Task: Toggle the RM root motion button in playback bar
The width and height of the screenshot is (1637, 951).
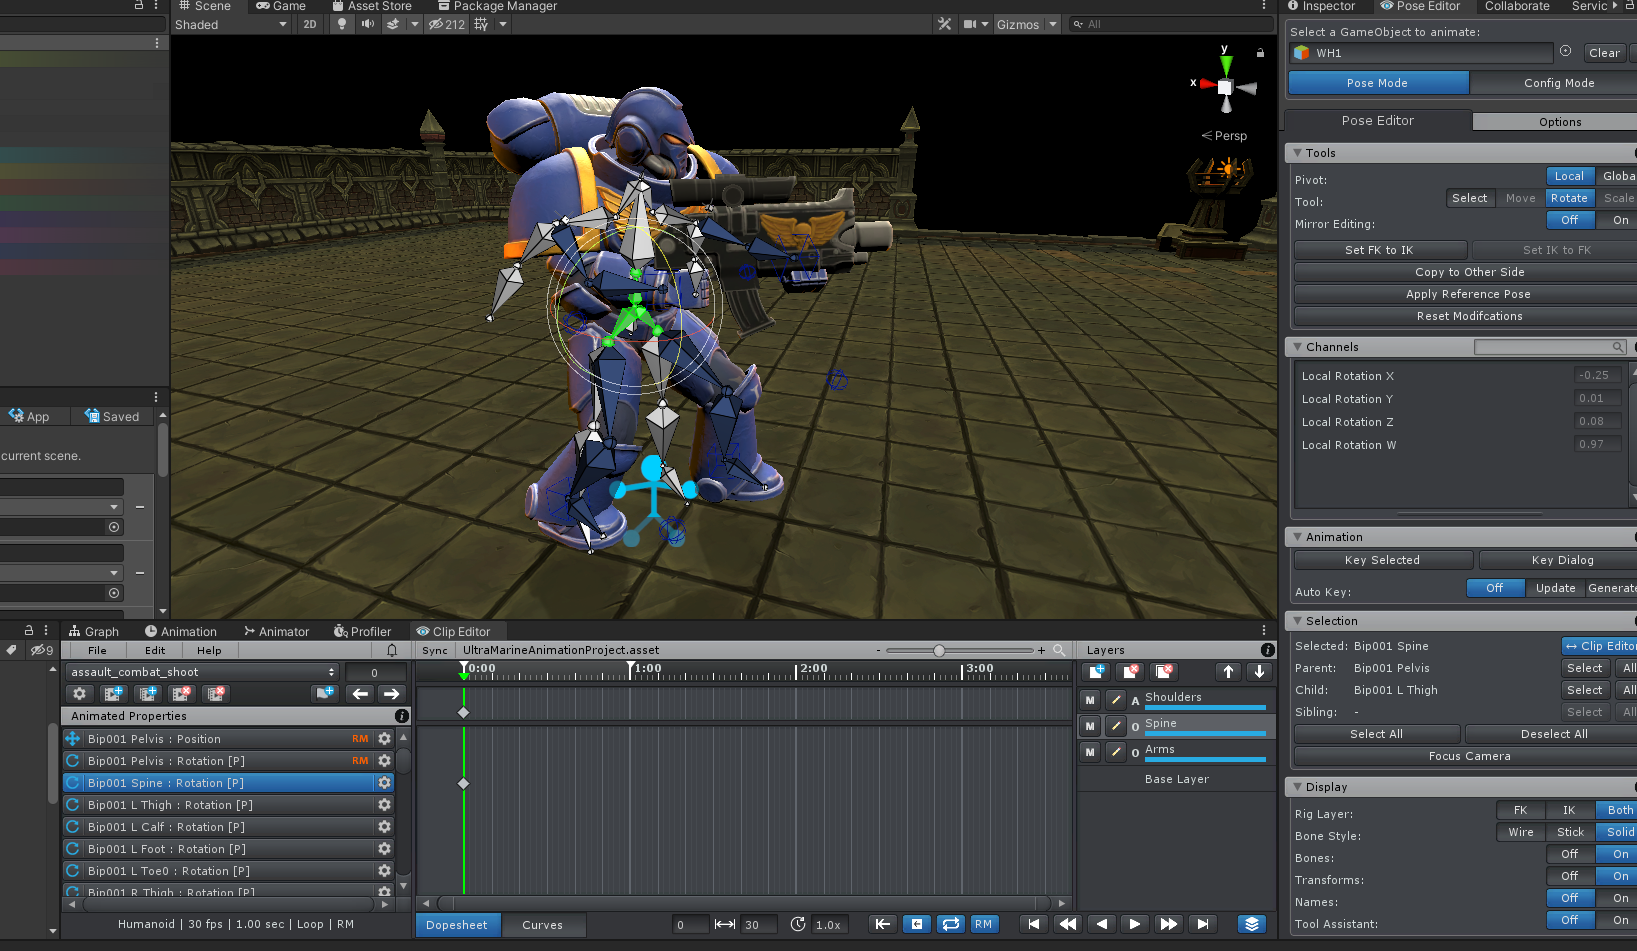Action: point(984,924)
